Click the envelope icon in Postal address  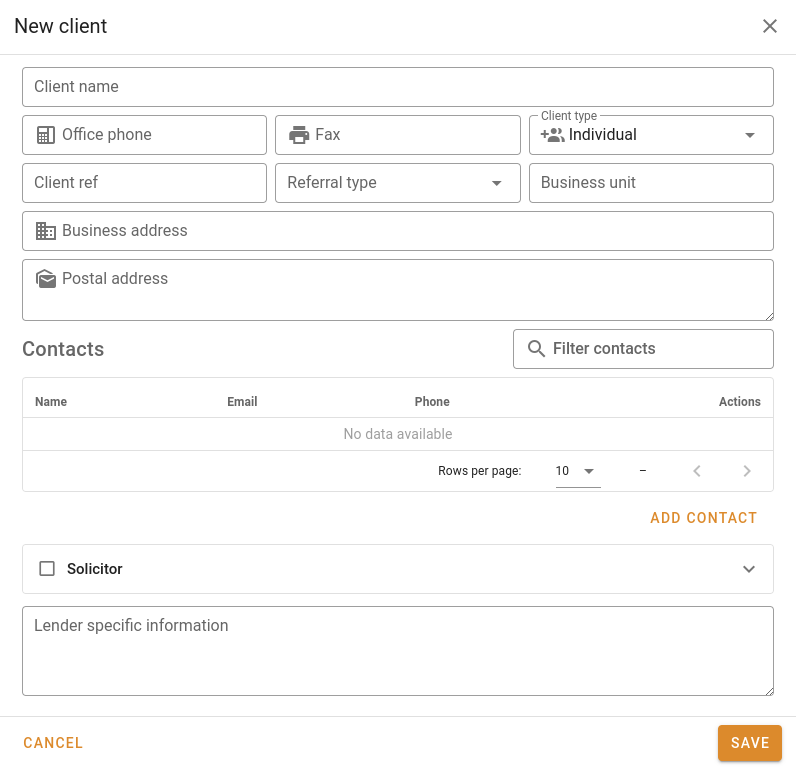pos(45,279)
